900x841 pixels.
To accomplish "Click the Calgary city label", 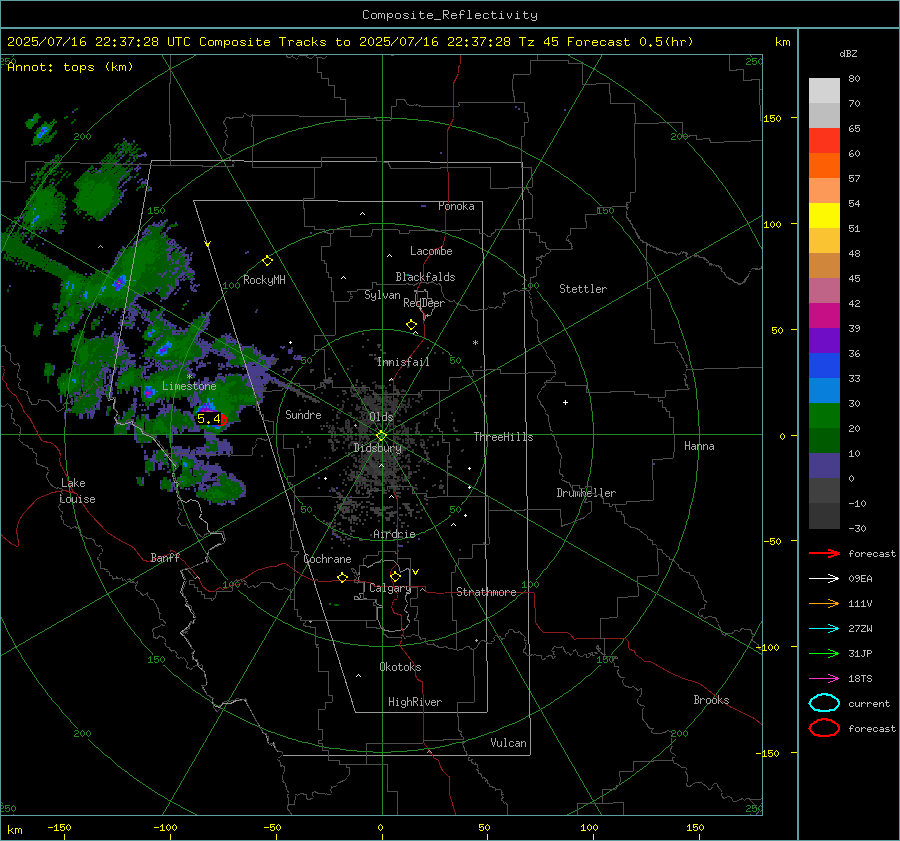I will pyautogui.click(x=390, y=588).
